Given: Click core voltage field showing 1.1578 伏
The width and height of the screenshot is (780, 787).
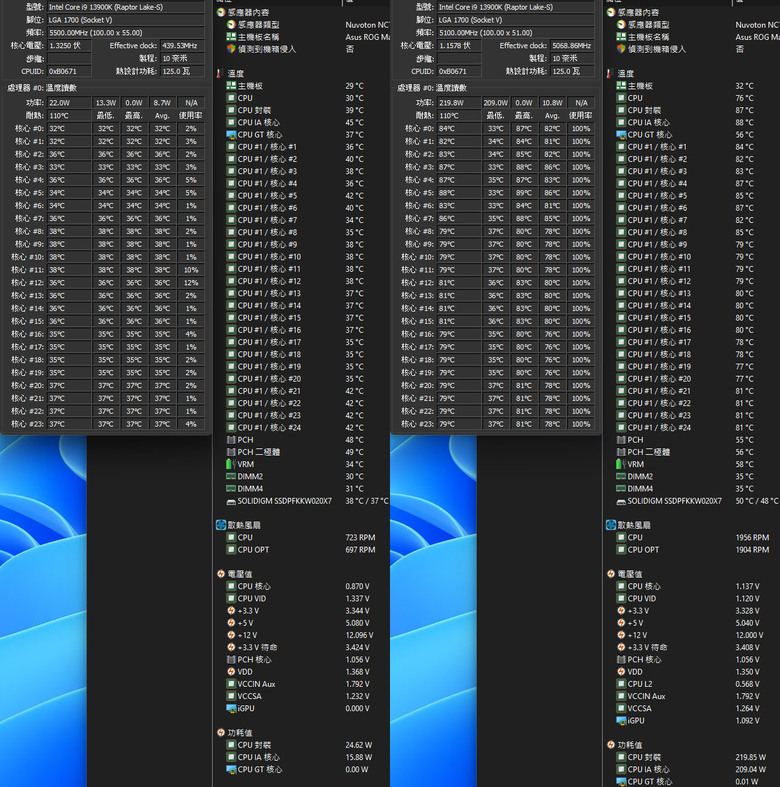Looking at the screenshot, I should coord(459,46).
